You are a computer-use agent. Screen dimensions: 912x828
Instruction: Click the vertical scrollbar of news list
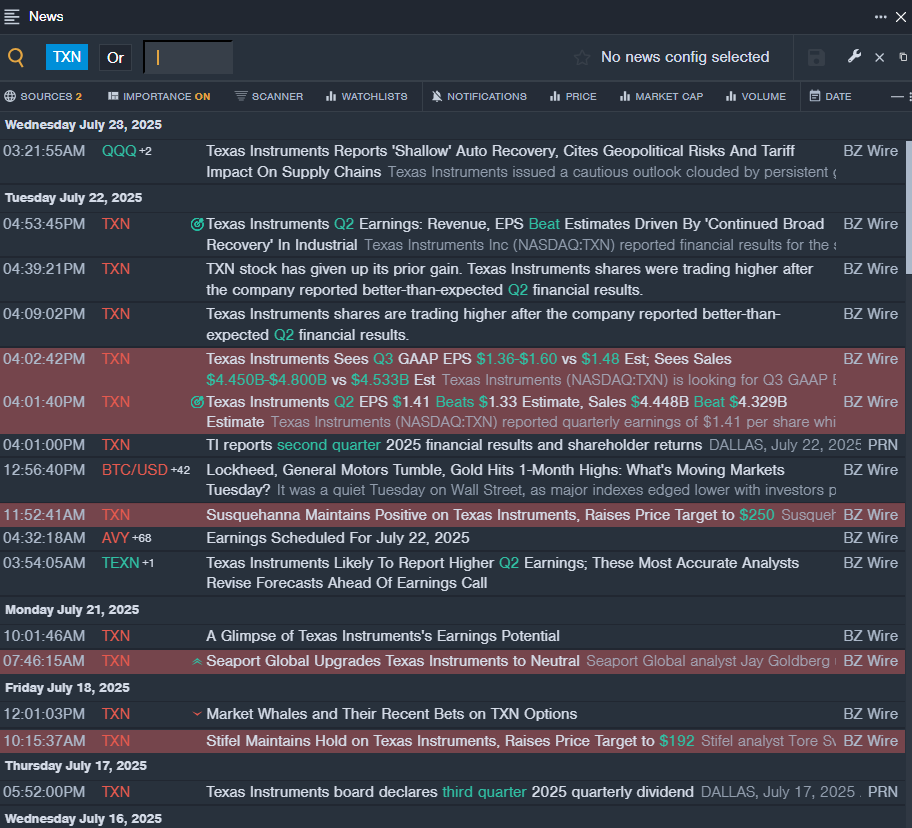point(909,209)
